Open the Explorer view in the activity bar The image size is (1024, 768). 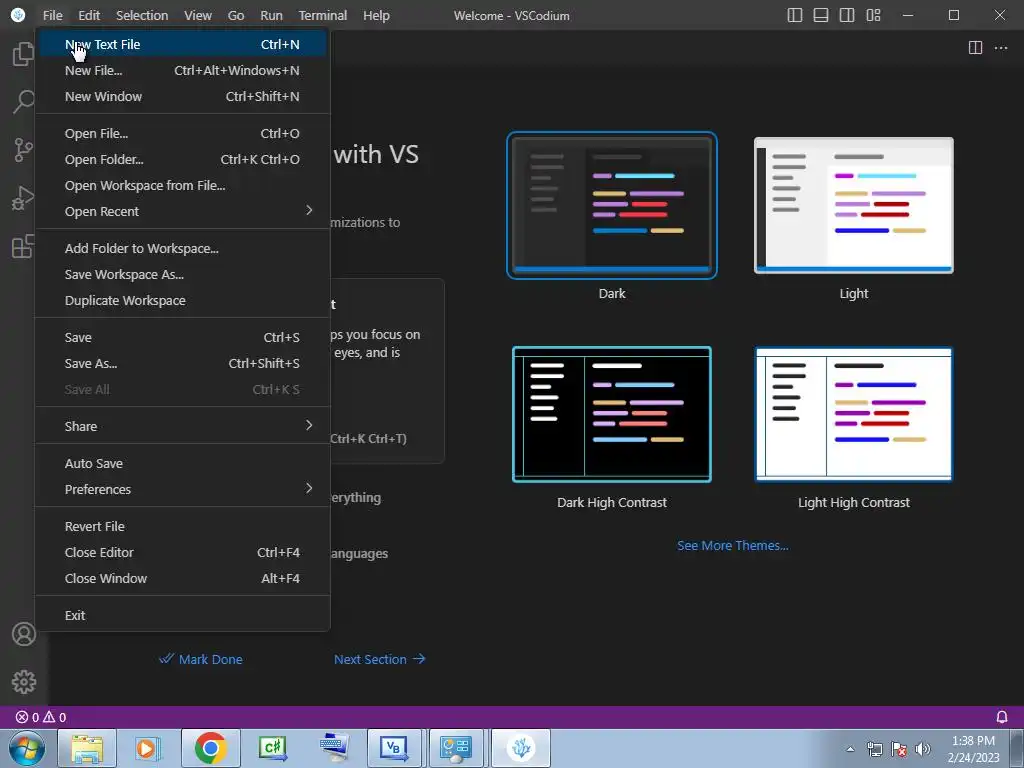pos(24,54)
